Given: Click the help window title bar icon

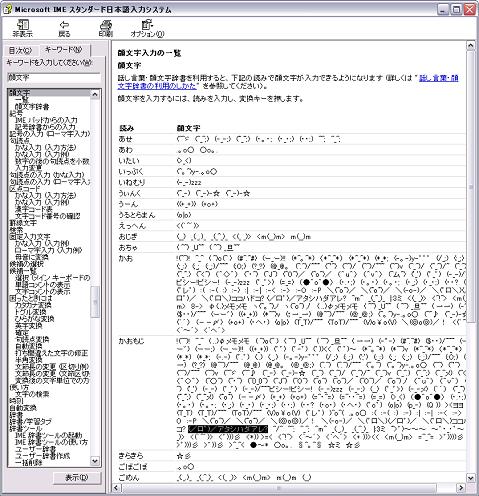Looking at the screenshot, I should (x=7, y=9).
